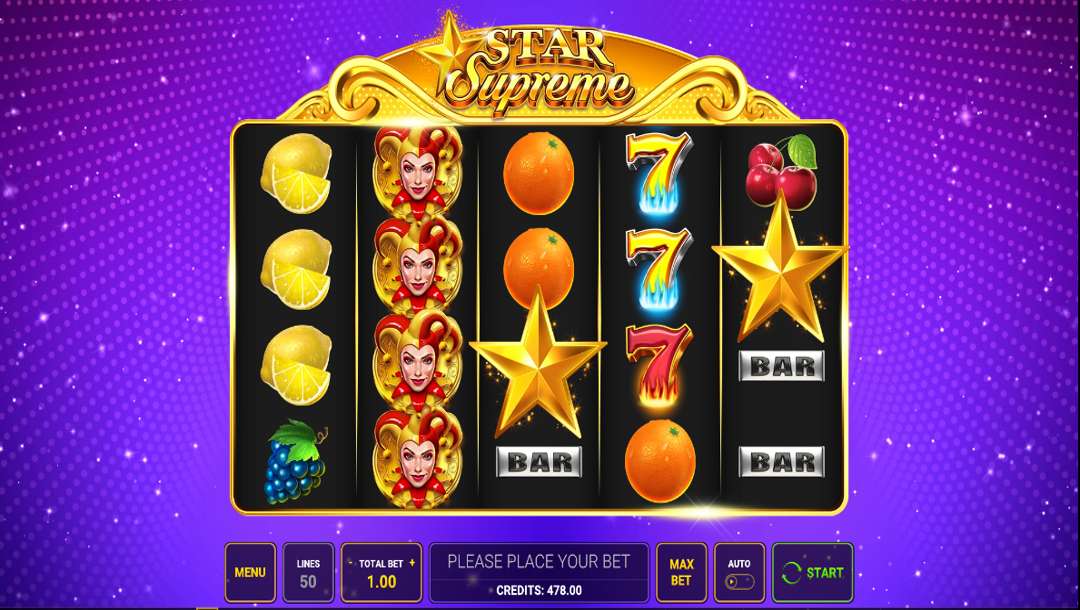Click the Max Bet button

pyautogui.click(x=681, y=572)
